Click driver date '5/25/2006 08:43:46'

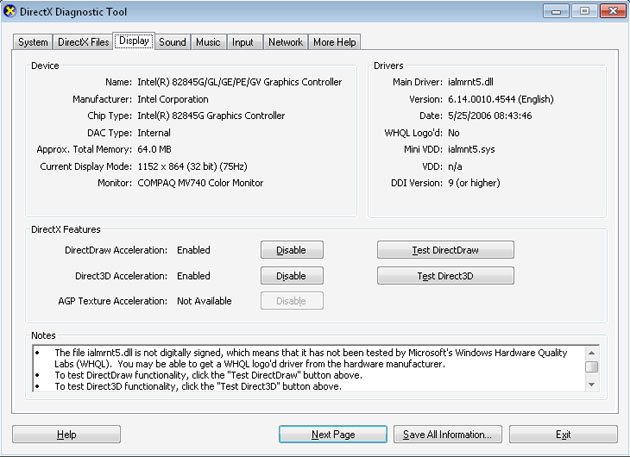490,116
